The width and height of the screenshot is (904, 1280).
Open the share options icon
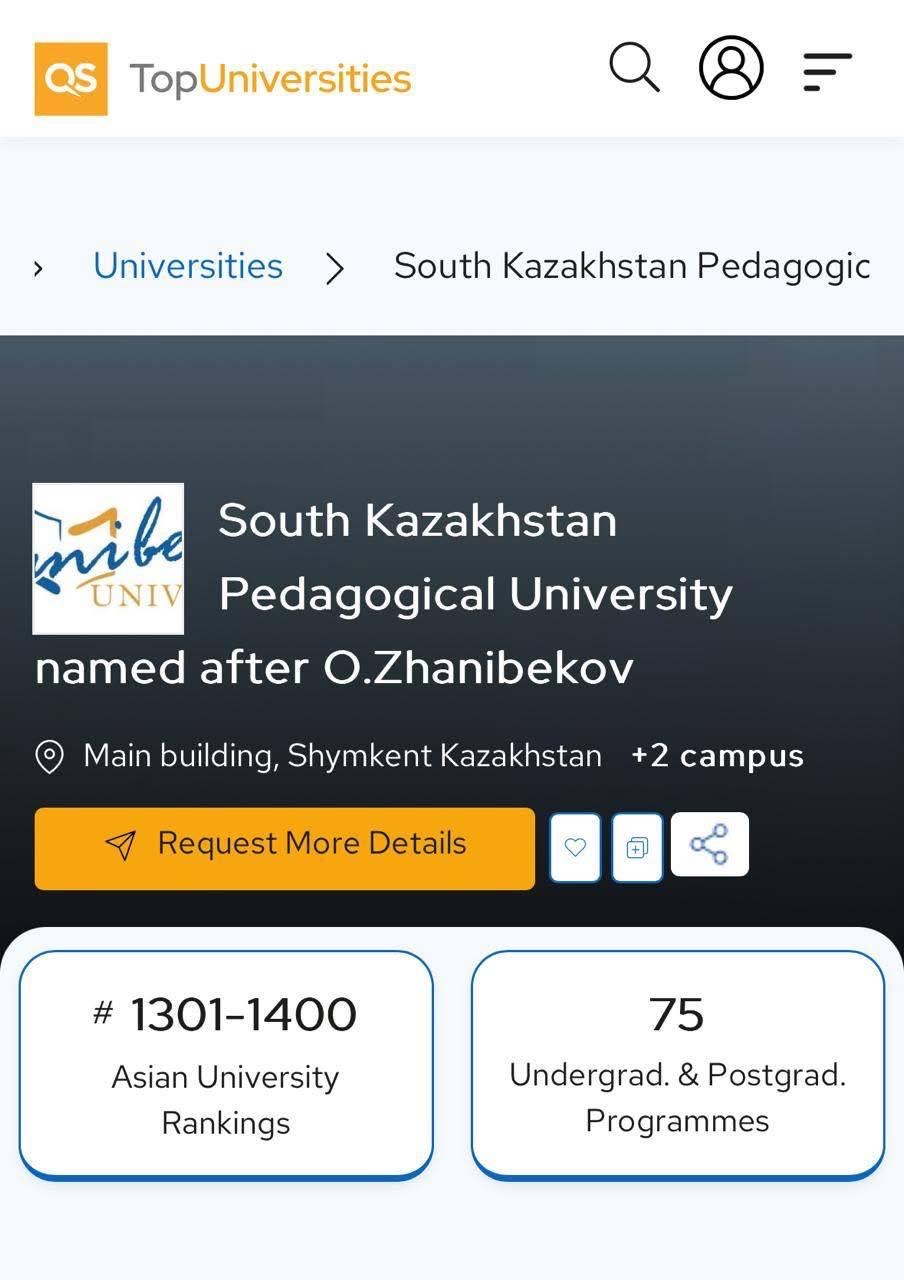pos(709,845)
